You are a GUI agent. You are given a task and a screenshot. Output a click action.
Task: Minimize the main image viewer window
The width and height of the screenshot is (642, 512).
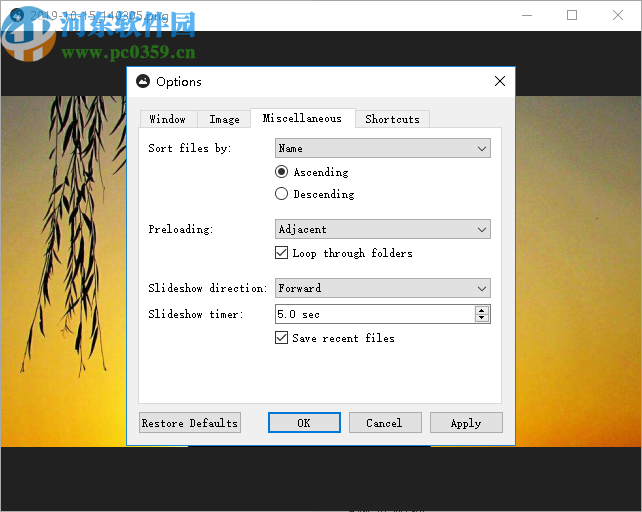[x=527, y=16]
